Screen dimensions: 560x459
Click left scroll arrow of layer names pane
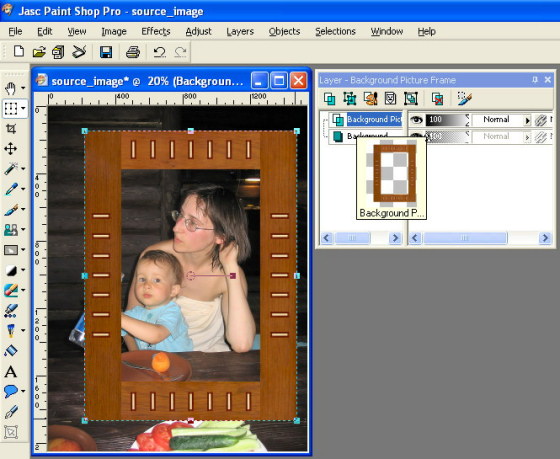tap(327, 238)
